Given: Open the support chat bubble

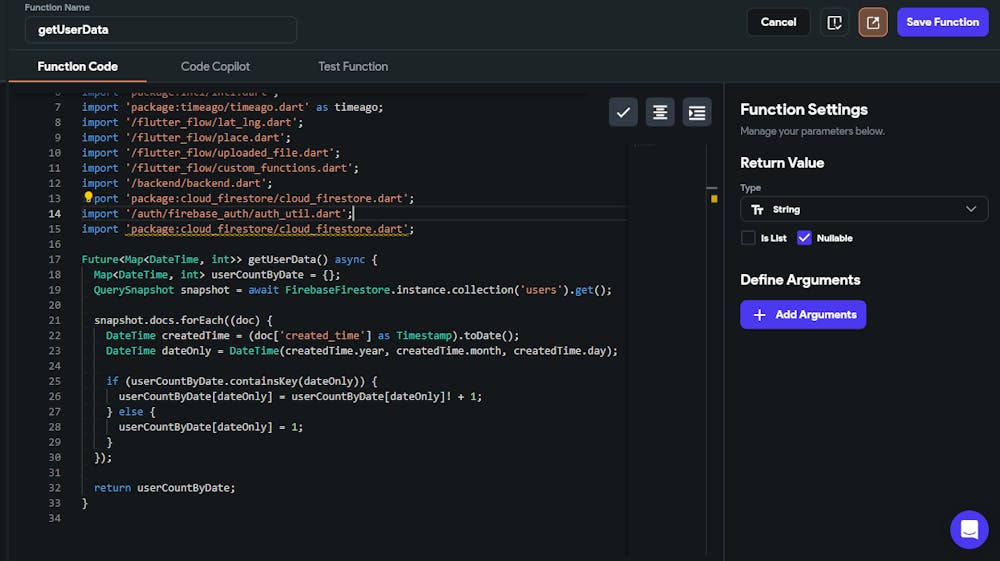Looking at the screenshot, I should click(x=969, y=530).
